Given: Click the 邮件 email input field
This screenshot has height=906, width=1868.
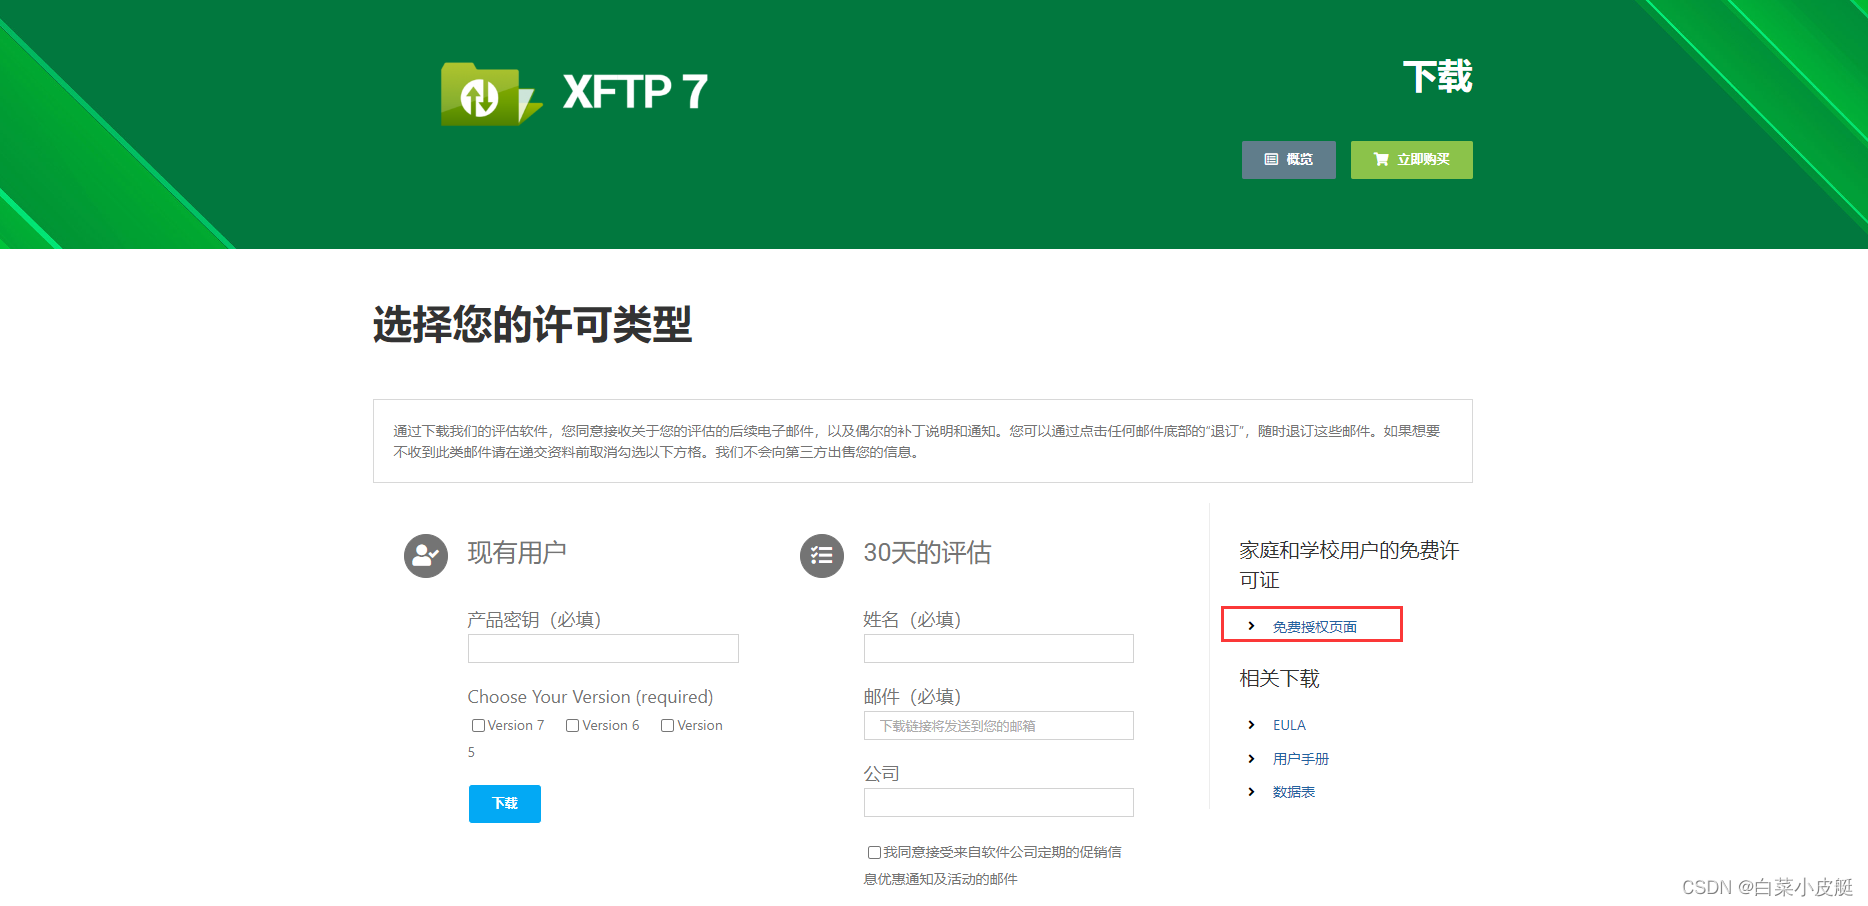Looking at the screenshot, I should tap(997, 725).
